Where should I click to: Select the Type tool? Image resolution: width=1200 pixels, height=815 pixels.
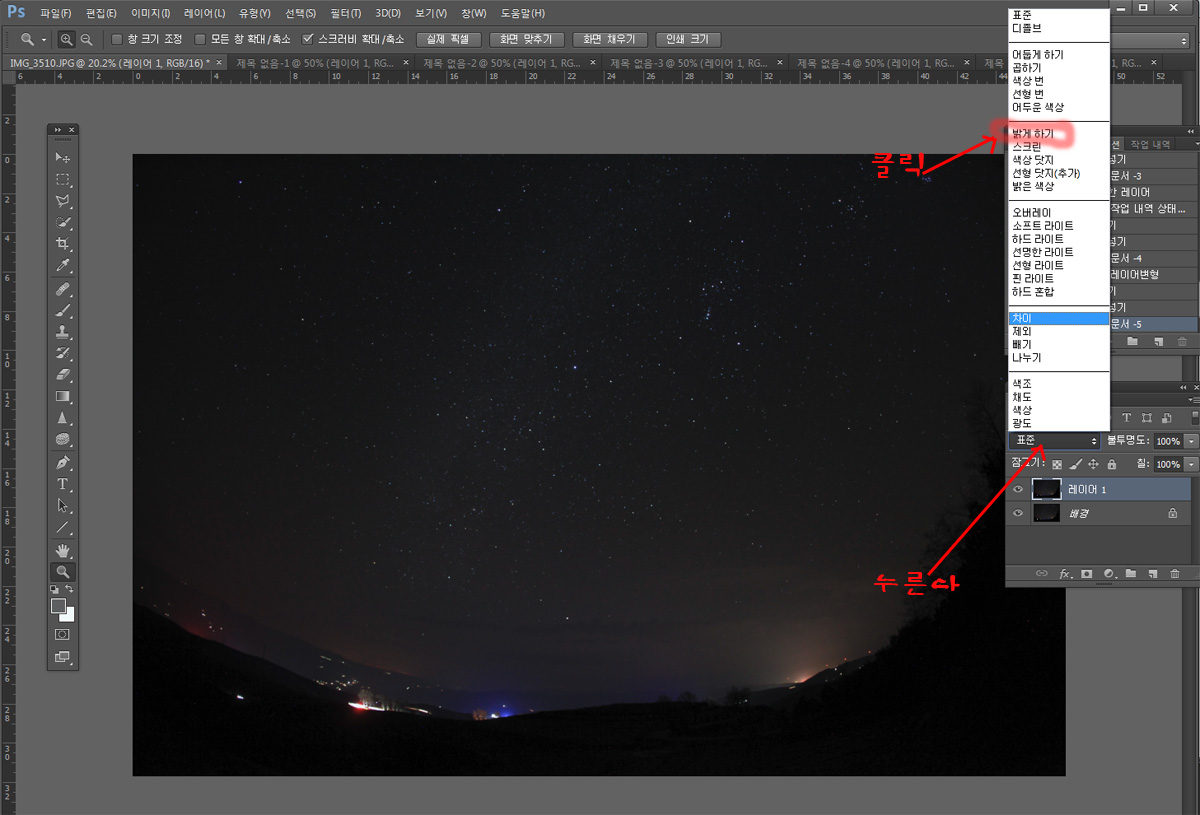63,484
